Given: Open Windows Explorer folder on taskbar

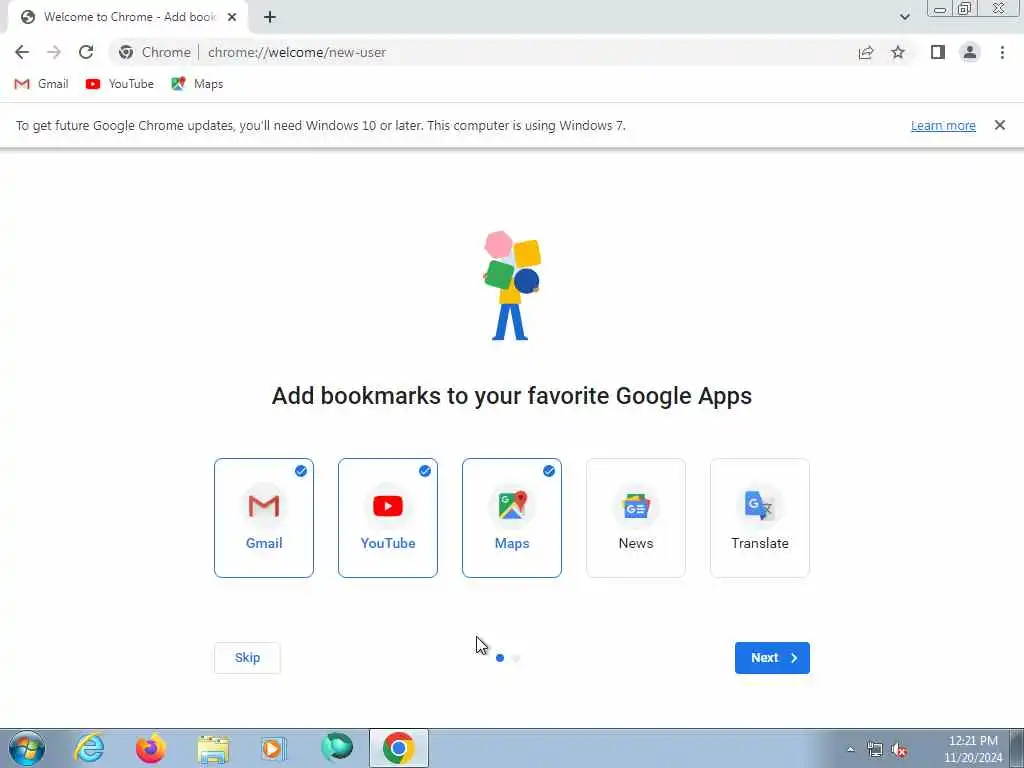Looking at the screenshot, I should (213, 748).
